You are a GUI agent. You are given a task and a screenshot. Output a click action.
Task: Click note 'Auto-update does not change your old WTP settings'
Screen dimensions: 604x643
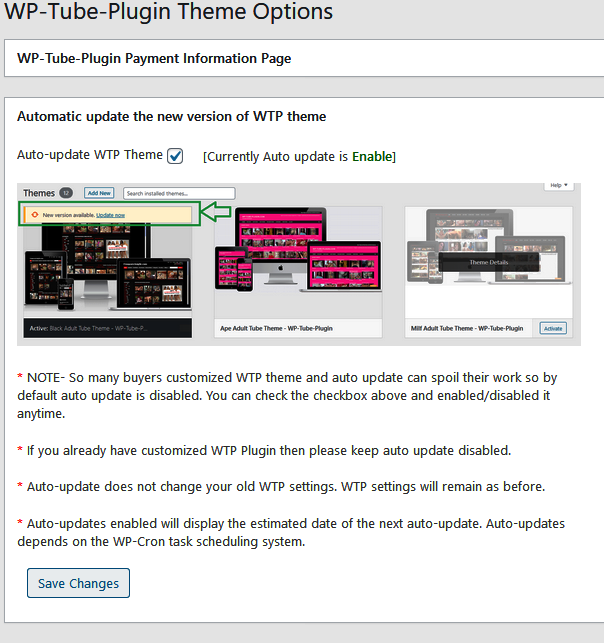281,486
